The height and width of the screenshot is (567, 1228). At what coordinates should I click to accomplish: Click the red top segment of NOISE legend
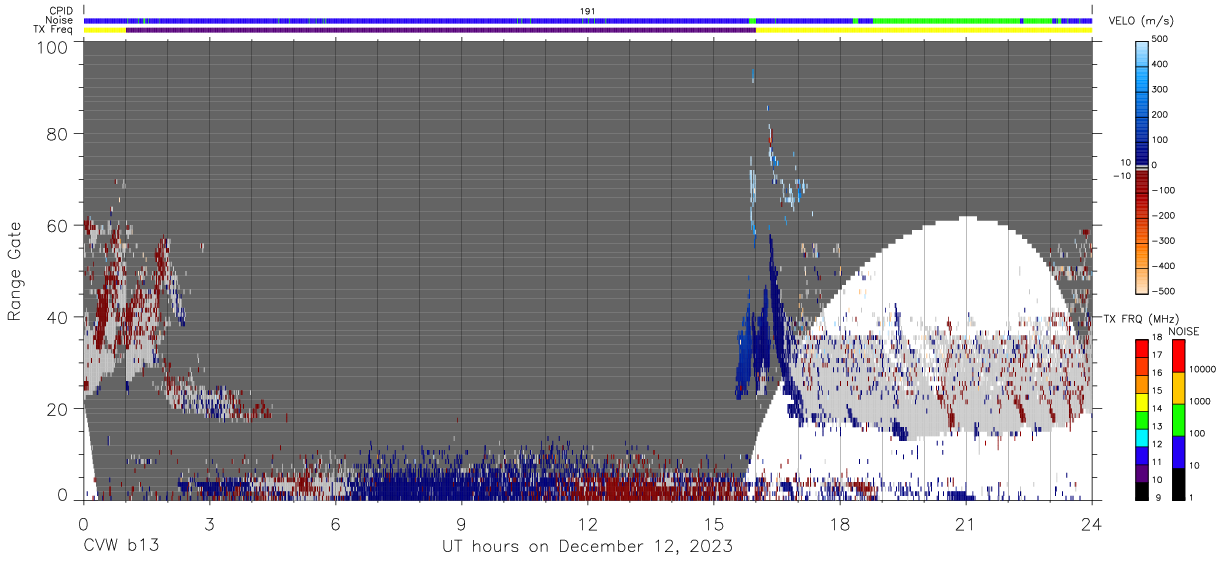(x=1178, y=356)
